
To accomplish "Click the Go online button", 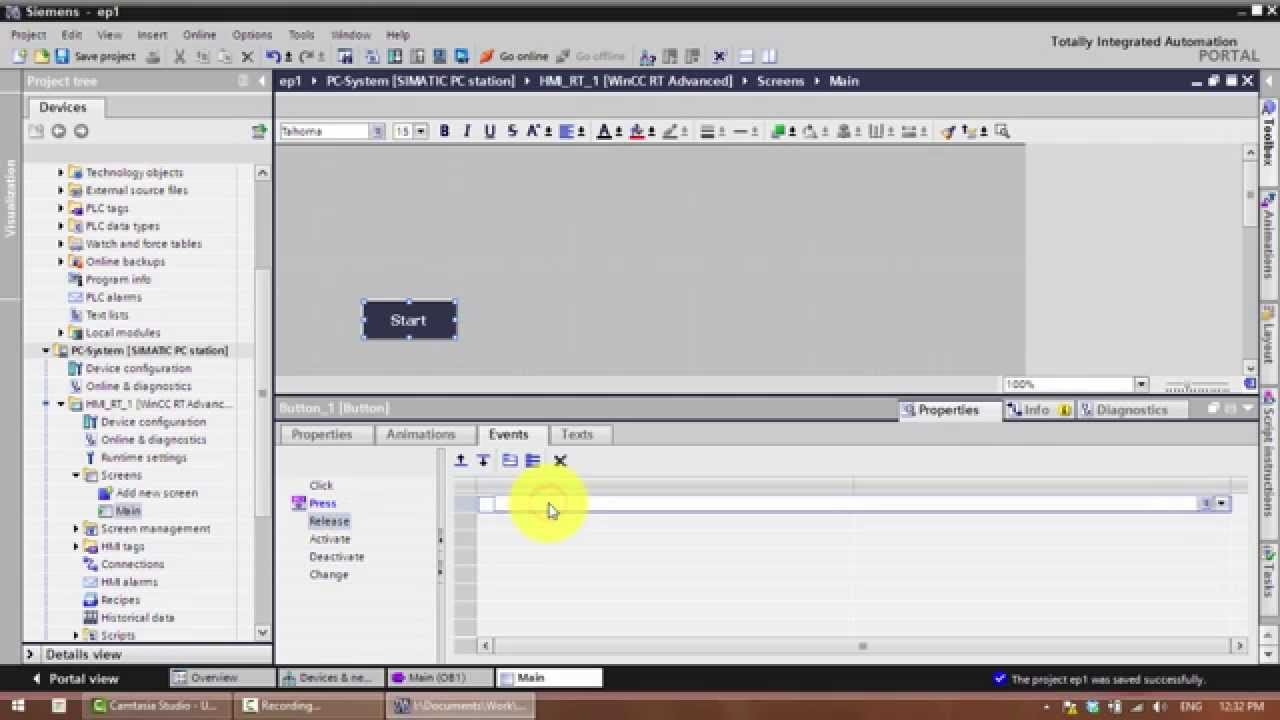I will pyautogui.click(x=514, y=57).
